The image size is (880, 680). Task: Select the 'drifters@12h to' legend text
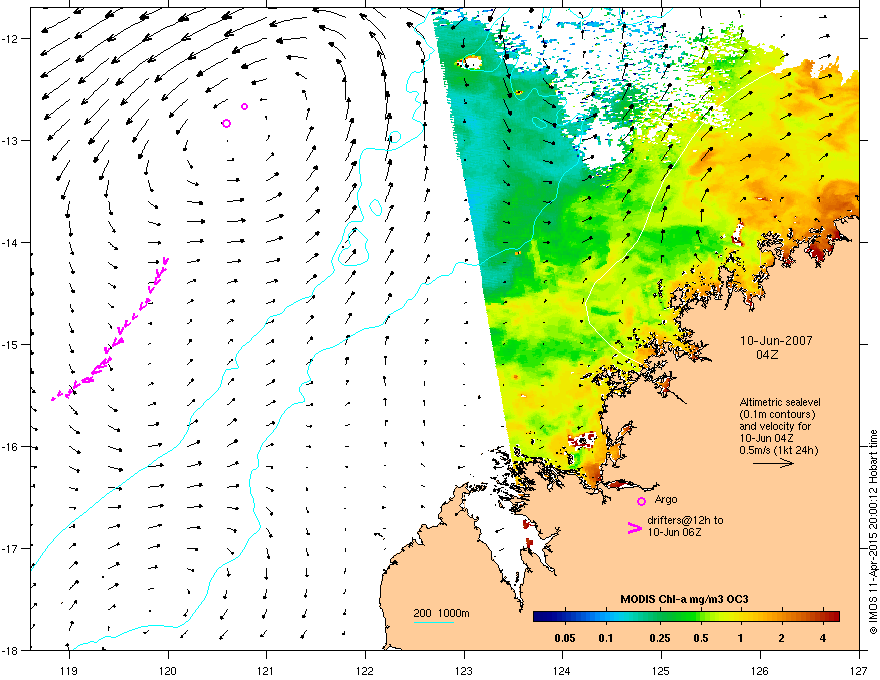pyautogui.click(x=685, y=520)
